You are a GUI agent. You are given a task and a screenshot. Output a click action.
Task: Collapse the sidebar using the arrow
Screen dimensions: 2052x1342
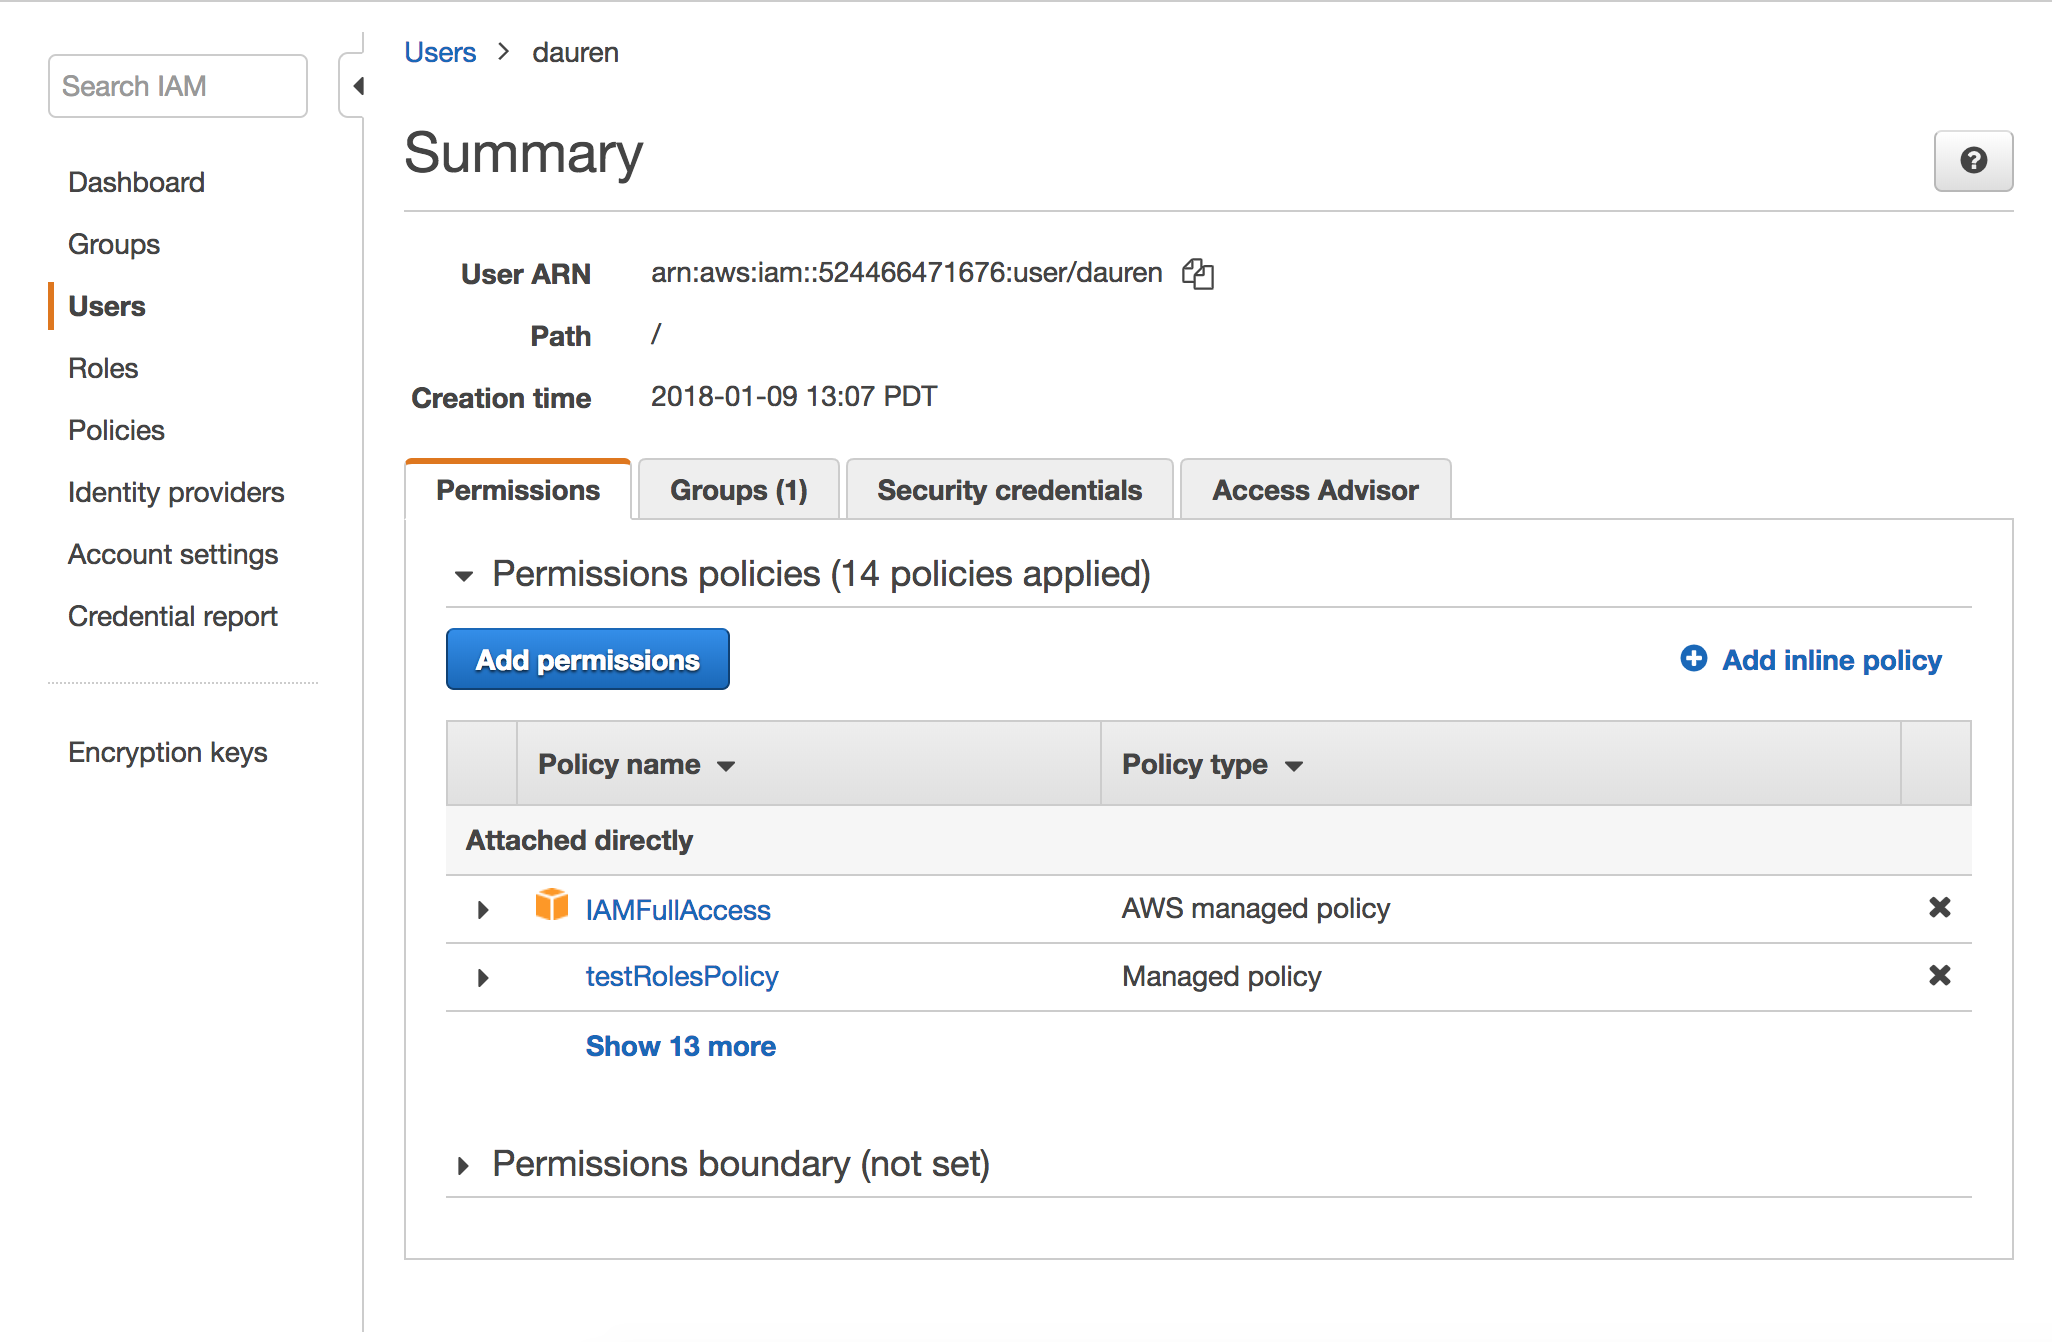(357, 85)
